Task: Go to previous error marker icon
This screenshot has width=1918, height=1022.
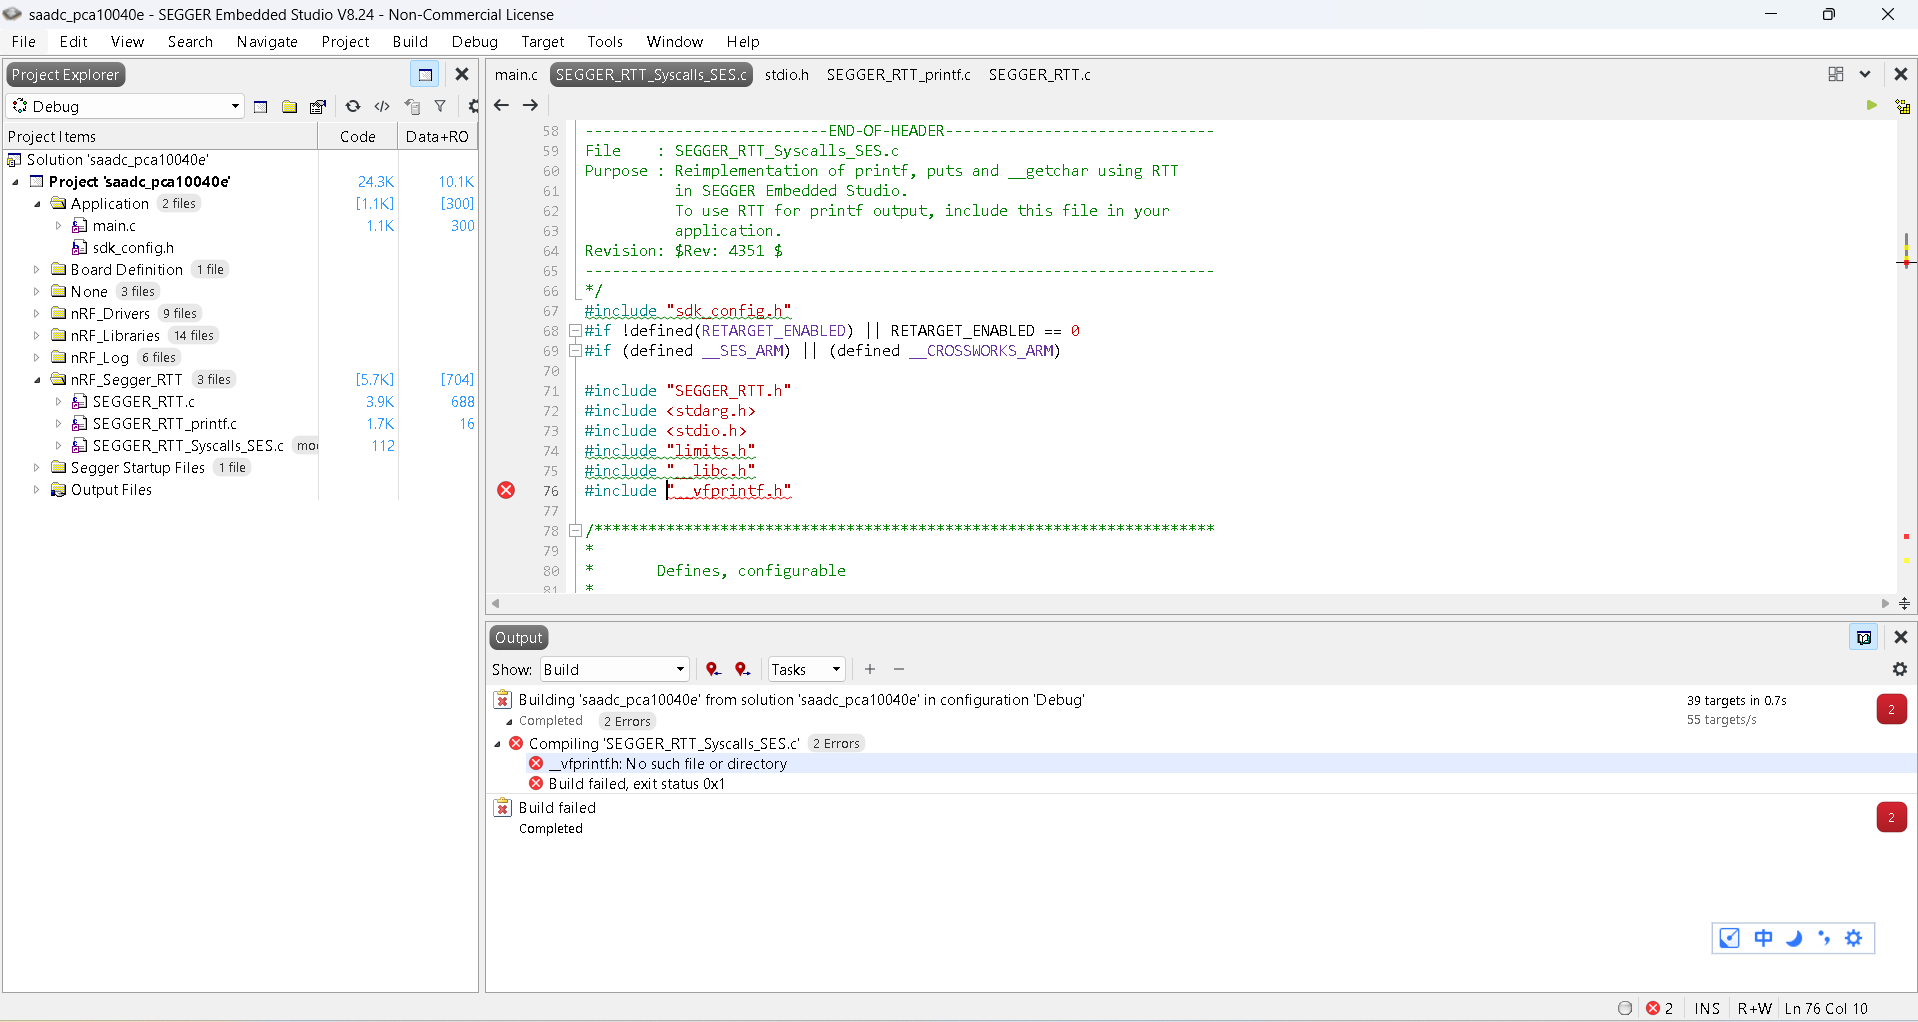Action: (713, 670)
